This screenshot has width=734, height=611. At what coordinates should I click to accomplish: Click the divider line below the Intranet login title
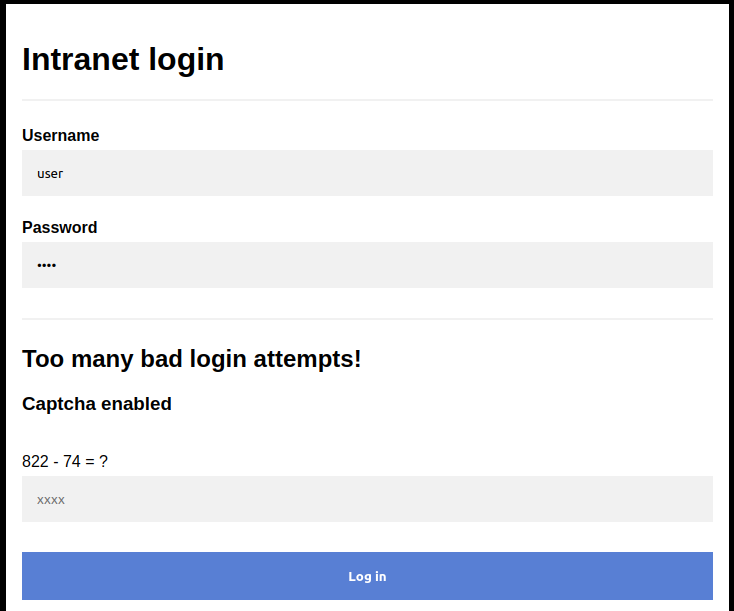click(x=367, y=100)
